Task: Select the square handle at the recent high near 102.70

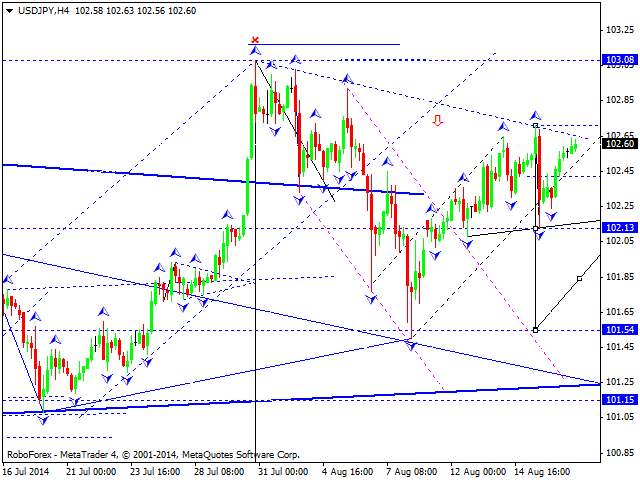Action: [536, 125]
